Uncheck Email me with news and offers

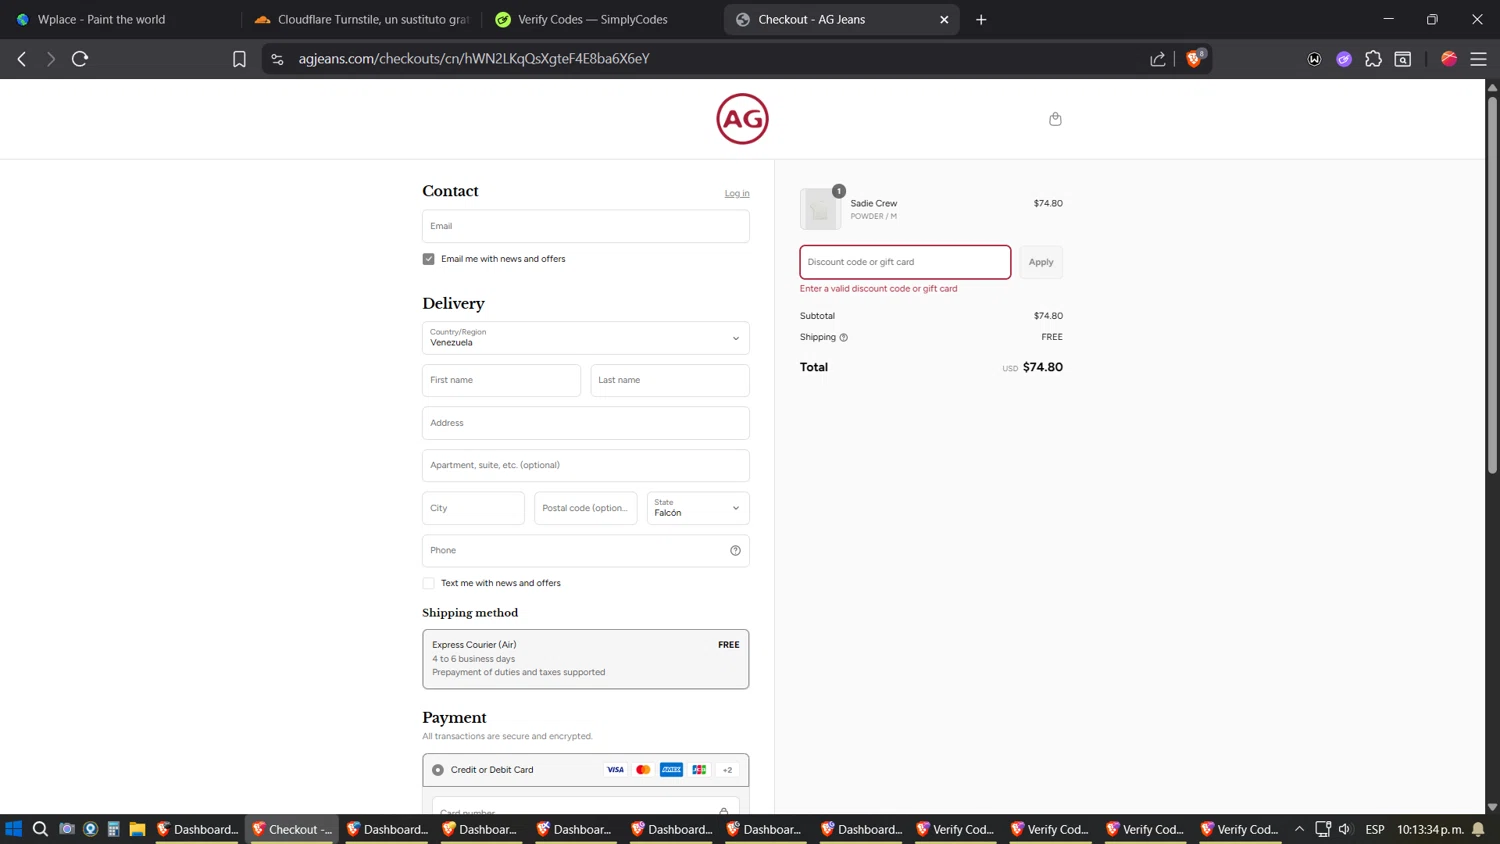coord(428,259)
